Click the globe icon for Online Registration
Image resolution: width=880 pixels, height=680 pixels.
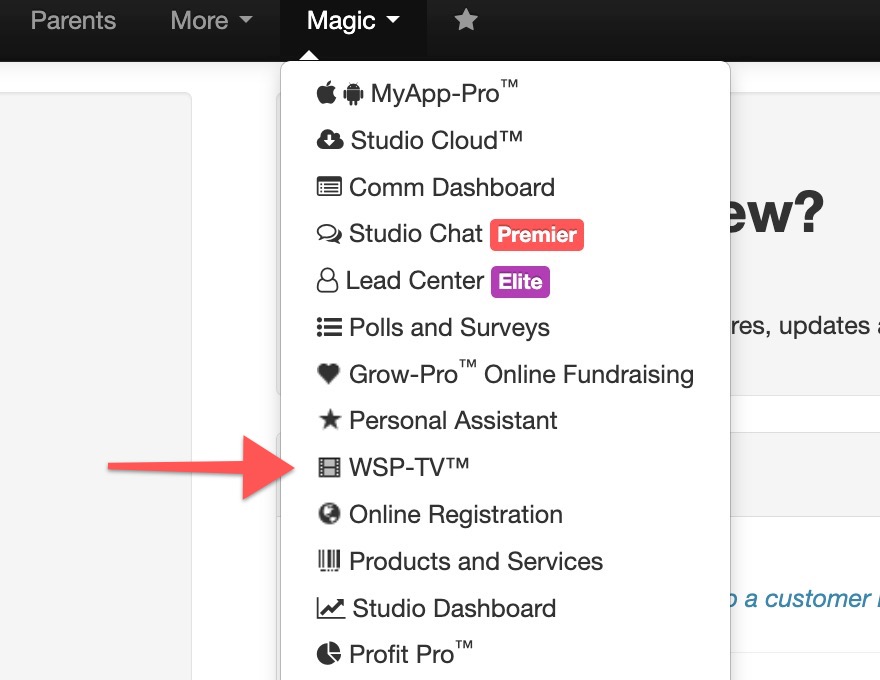click(329, 513)
